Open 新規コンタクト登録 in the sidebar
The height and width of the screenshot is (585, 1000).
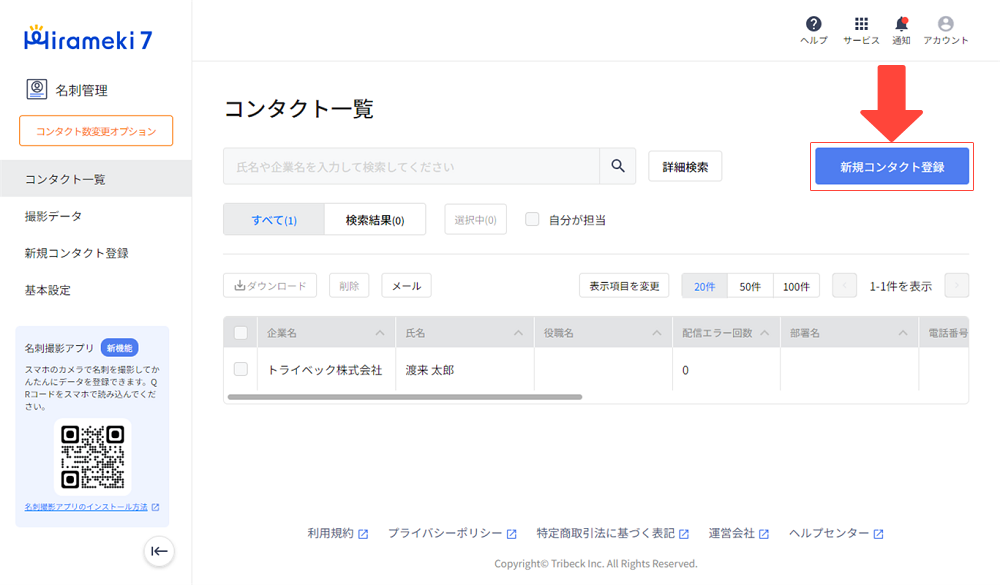96,253
